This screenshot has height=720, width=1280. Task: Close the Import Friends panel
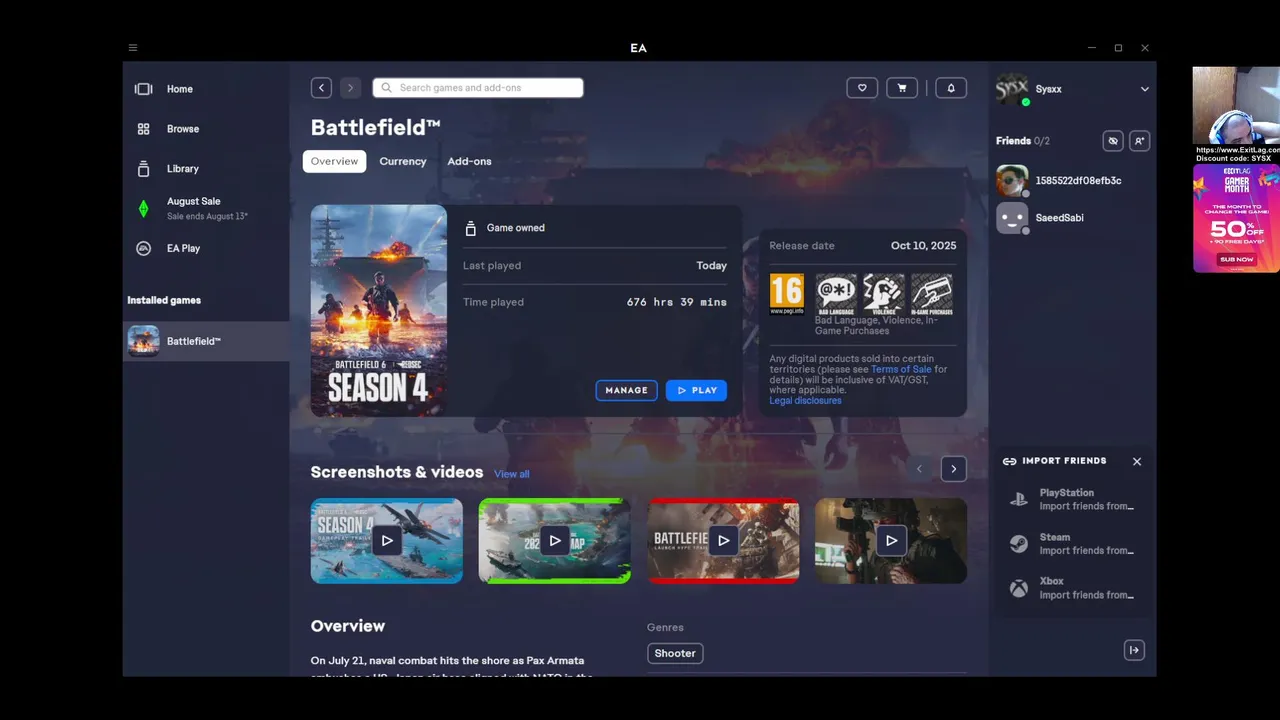(x=1137, y=462)
